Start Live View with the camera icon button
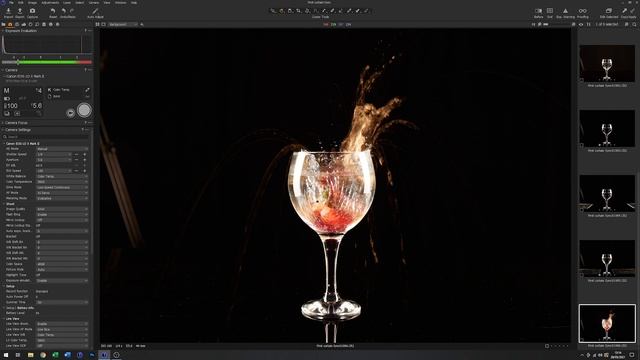 pos(70,113)
